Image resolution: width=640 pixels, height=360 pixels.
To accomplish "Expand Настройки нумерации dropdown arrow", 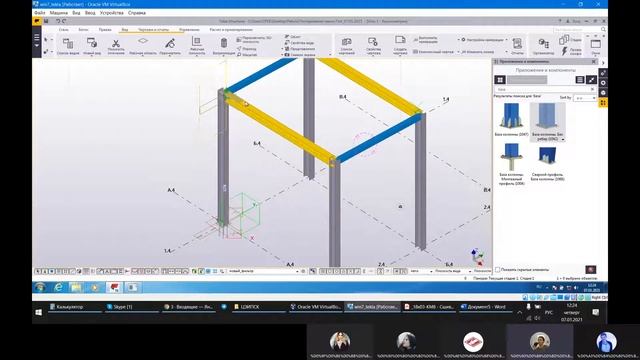I will (x=506, y=40).
